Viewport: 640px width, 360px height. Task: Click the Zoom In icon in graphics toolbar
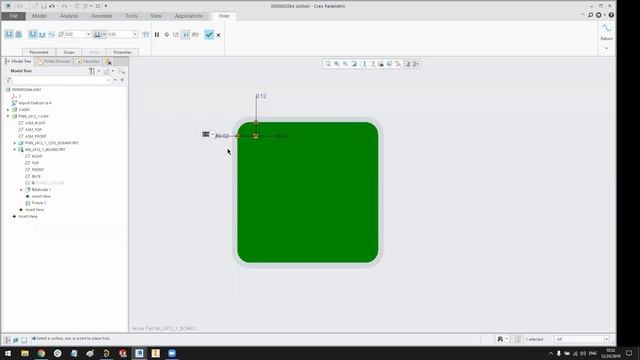click(337, 64)
